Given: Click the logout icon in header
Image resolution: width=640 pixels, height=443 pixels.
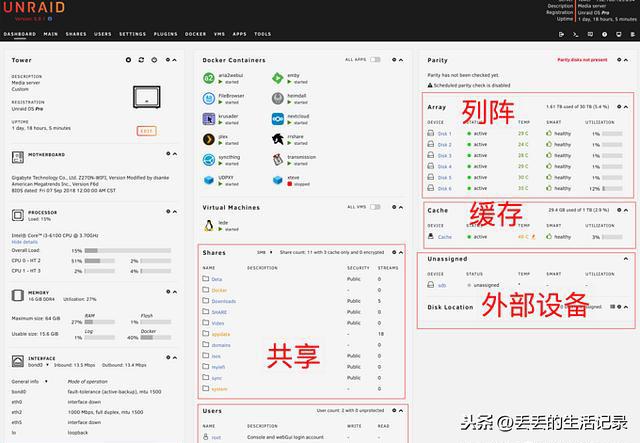Looking at the screenshot, I should click(x=561, y=34).
